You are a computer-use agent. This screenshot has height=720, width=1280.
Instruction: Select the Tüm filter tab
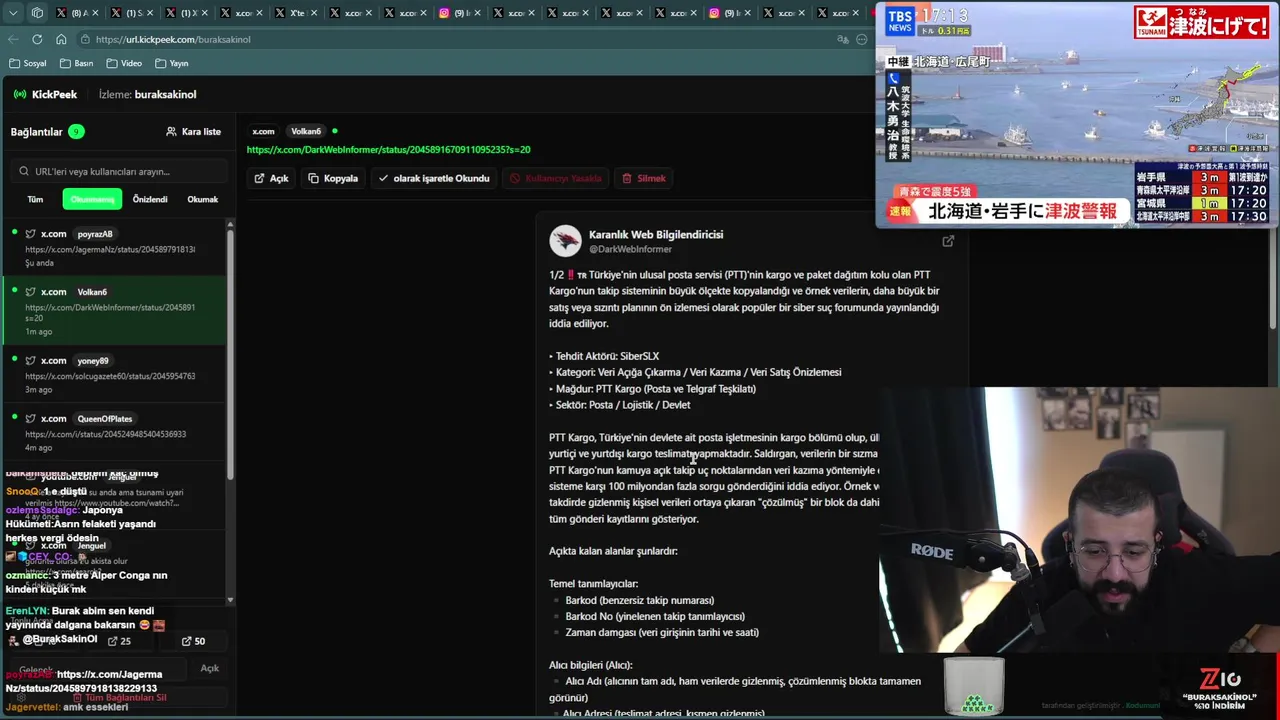[x=35, y=199]
